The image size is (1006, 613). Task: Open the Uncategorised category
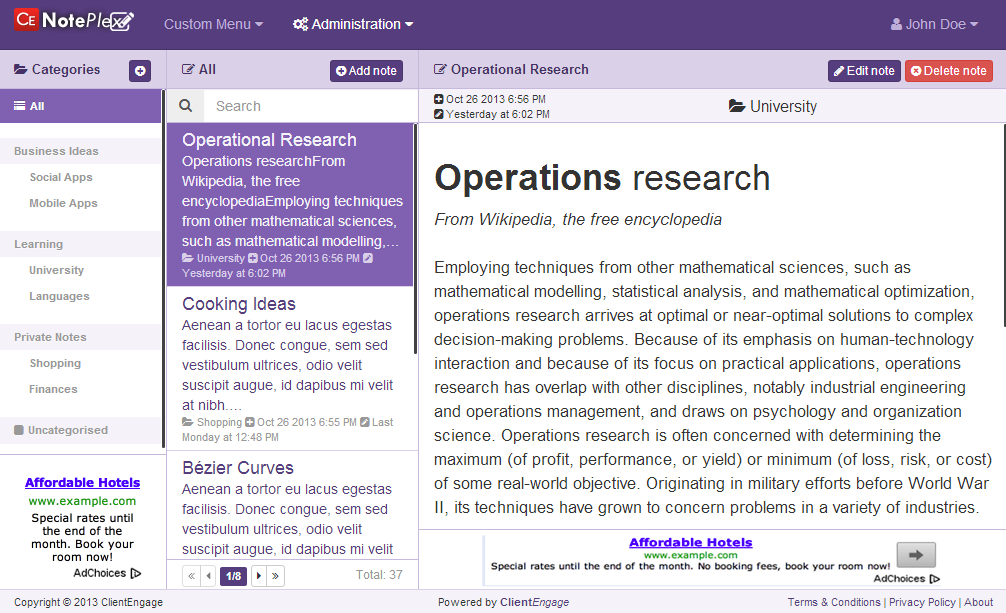click(x=67, y=430)
